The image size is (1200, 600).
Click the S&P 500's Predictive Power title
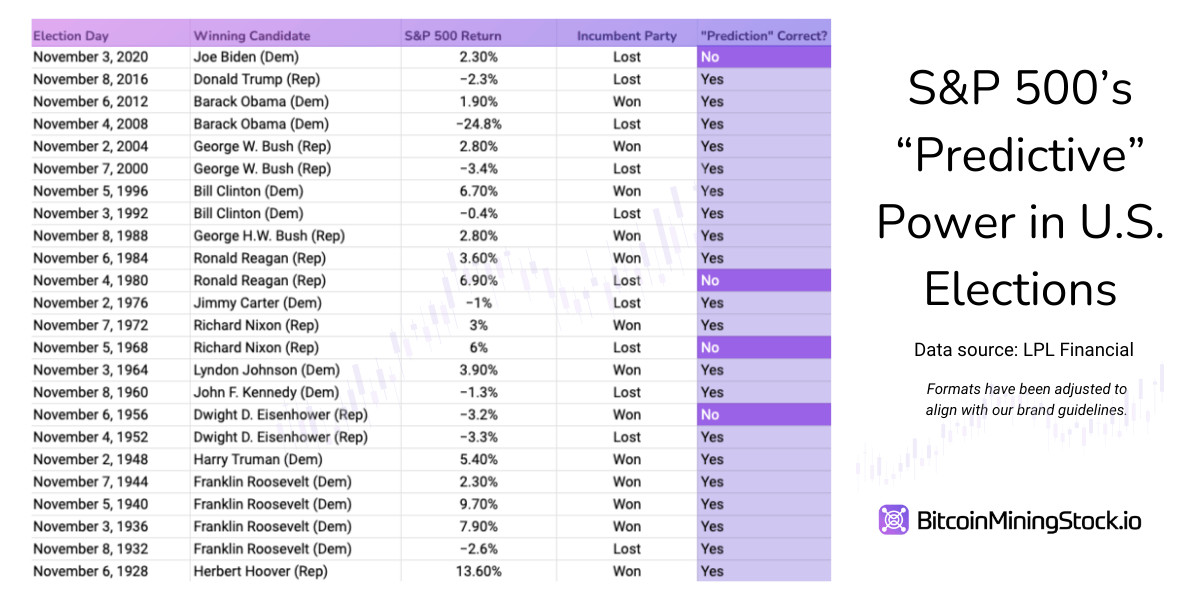(1020, 190)
